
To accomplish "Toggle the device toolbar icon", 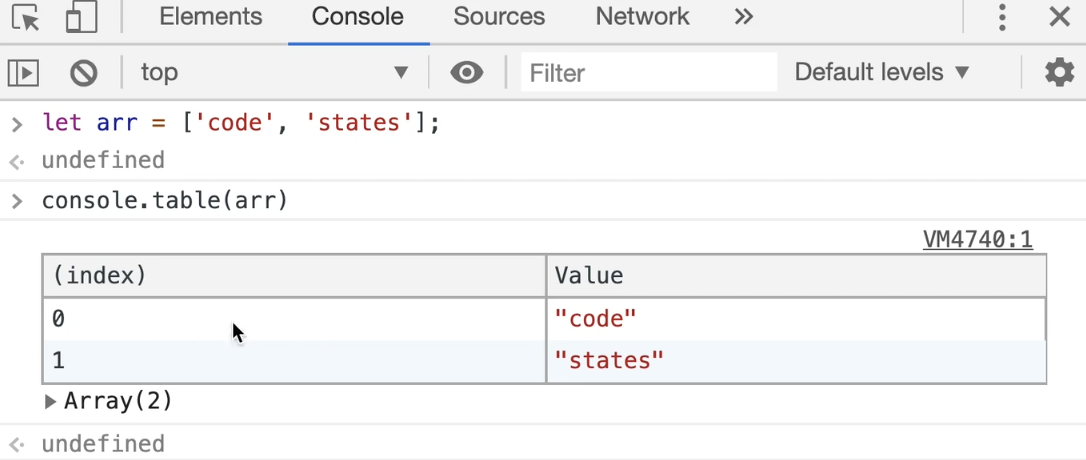I will tap(80, 17).
